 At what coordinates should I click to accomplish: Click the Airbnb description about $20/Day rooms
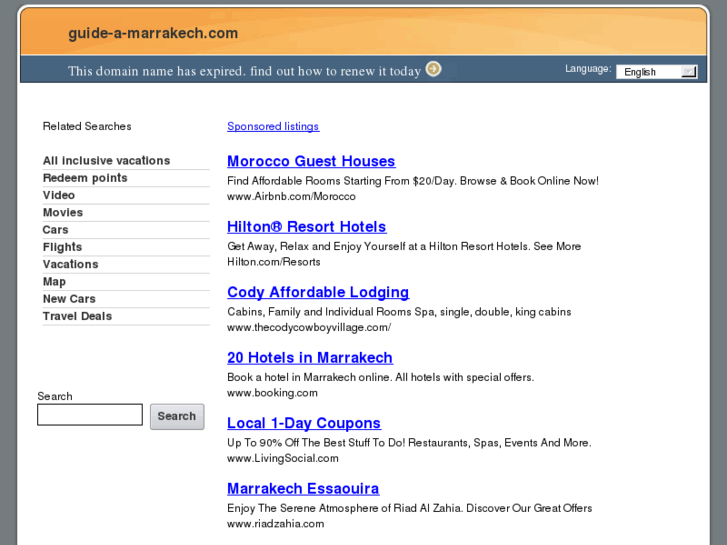pyautogui.click(x=413, y=181)
